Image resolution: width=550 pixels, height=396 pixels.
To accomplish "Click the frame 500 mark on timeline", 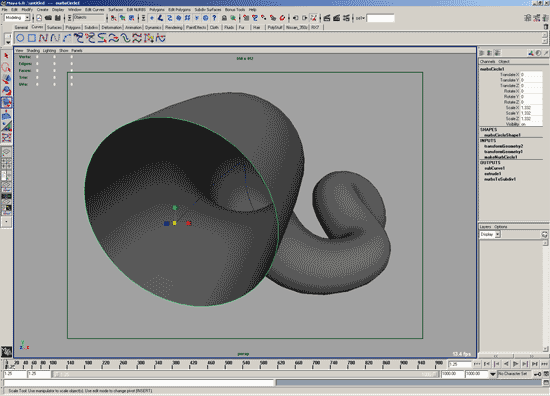I will [x=228, y=364].
